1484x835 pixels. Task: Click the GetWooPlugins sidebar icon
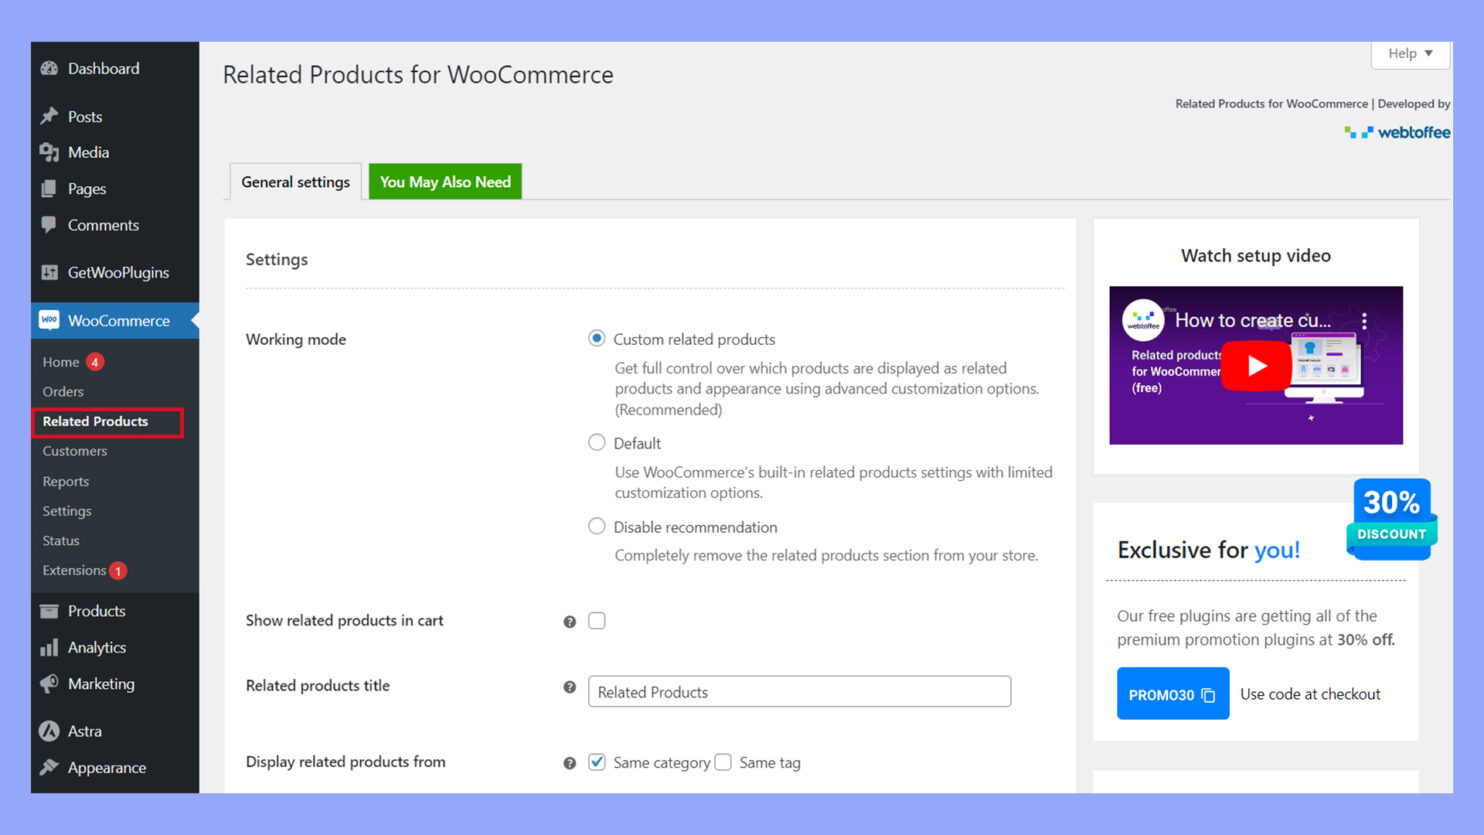[x=49, y=272]
